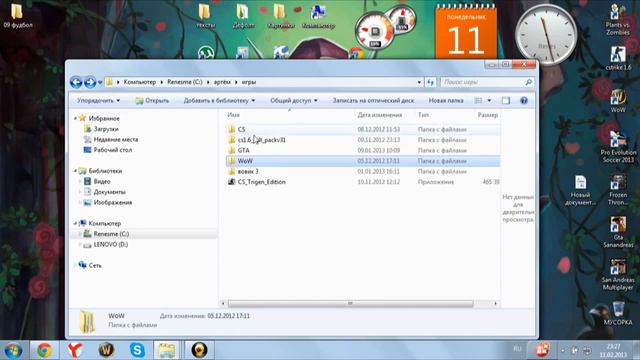Open San Andreas Multiplayer desktop shortcut
The height and width of the screenshot is (360, 640).
pyautogui.click(x=618, y=275)
